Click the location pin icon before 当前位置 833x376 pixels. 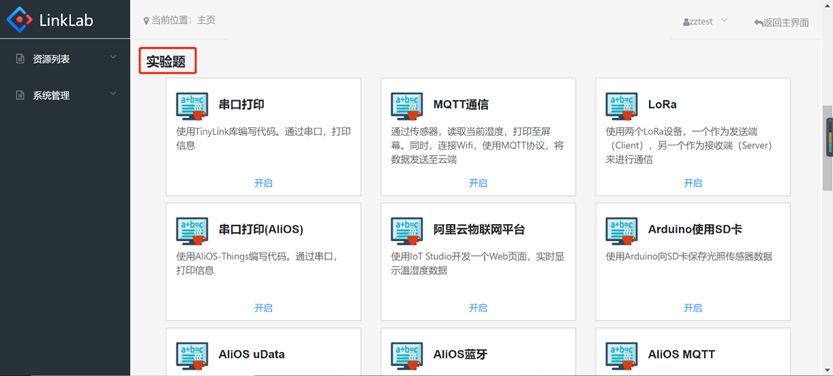[x=147, y=21]
